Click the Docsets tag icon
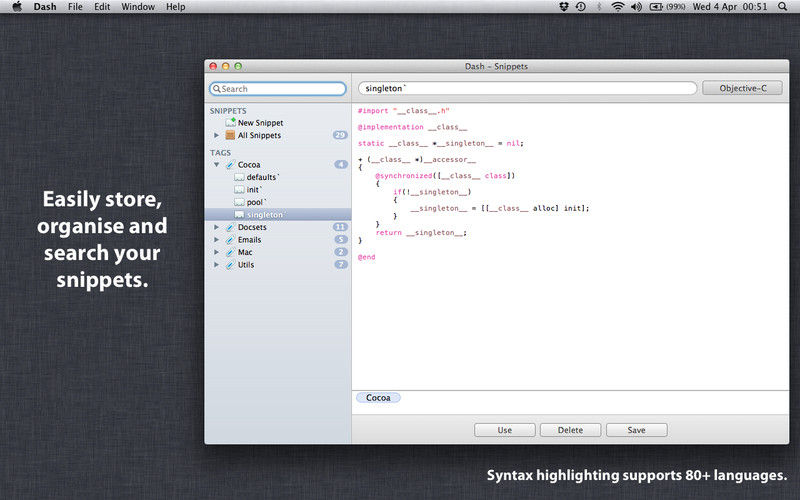The height and width of the screenshot is (500, 800). [x=231, y=227]
